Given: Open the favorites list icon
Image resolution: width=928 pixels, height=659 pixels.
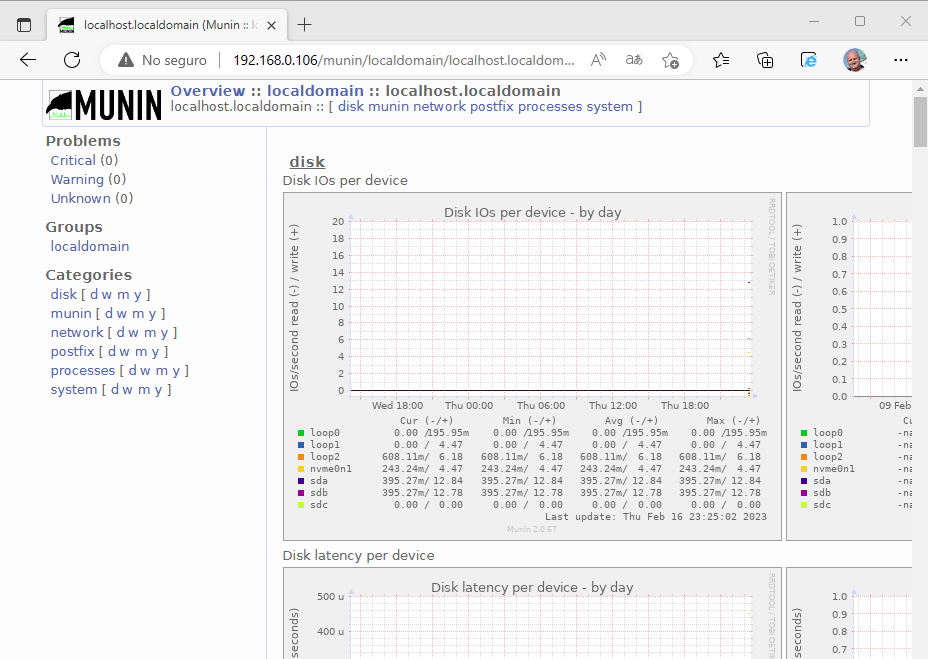Looking at the screenshot, I should pyautogui.click(x=721, y=60).
